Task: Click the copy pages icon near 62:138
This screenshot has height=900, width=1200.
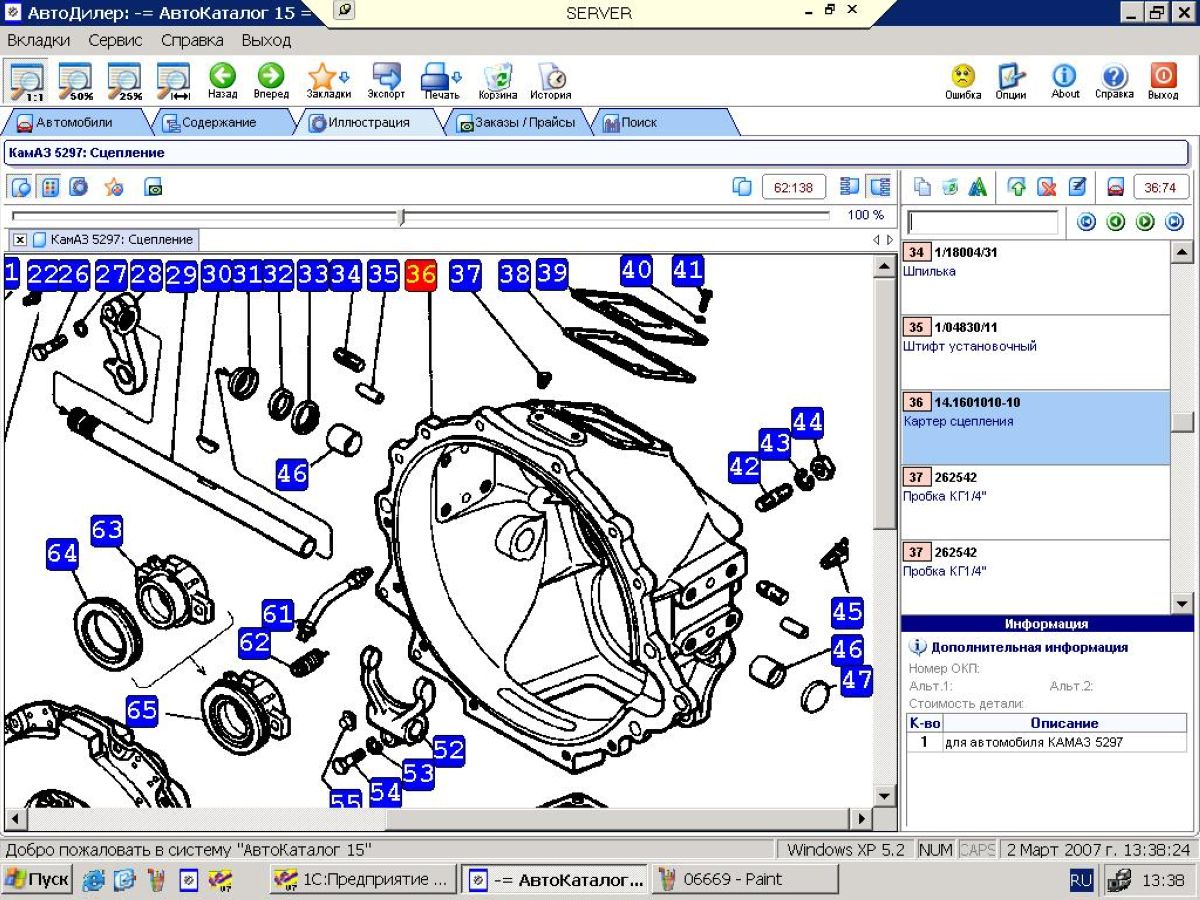Action: pyautogui.click(x=742, y=187)
